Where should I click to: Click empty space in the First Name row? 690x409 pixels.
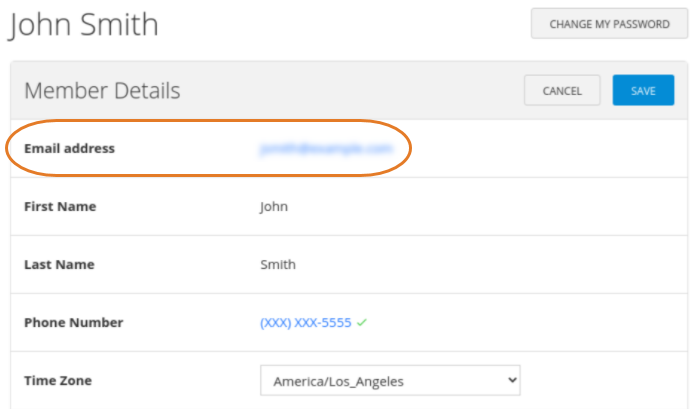(484, 206)
